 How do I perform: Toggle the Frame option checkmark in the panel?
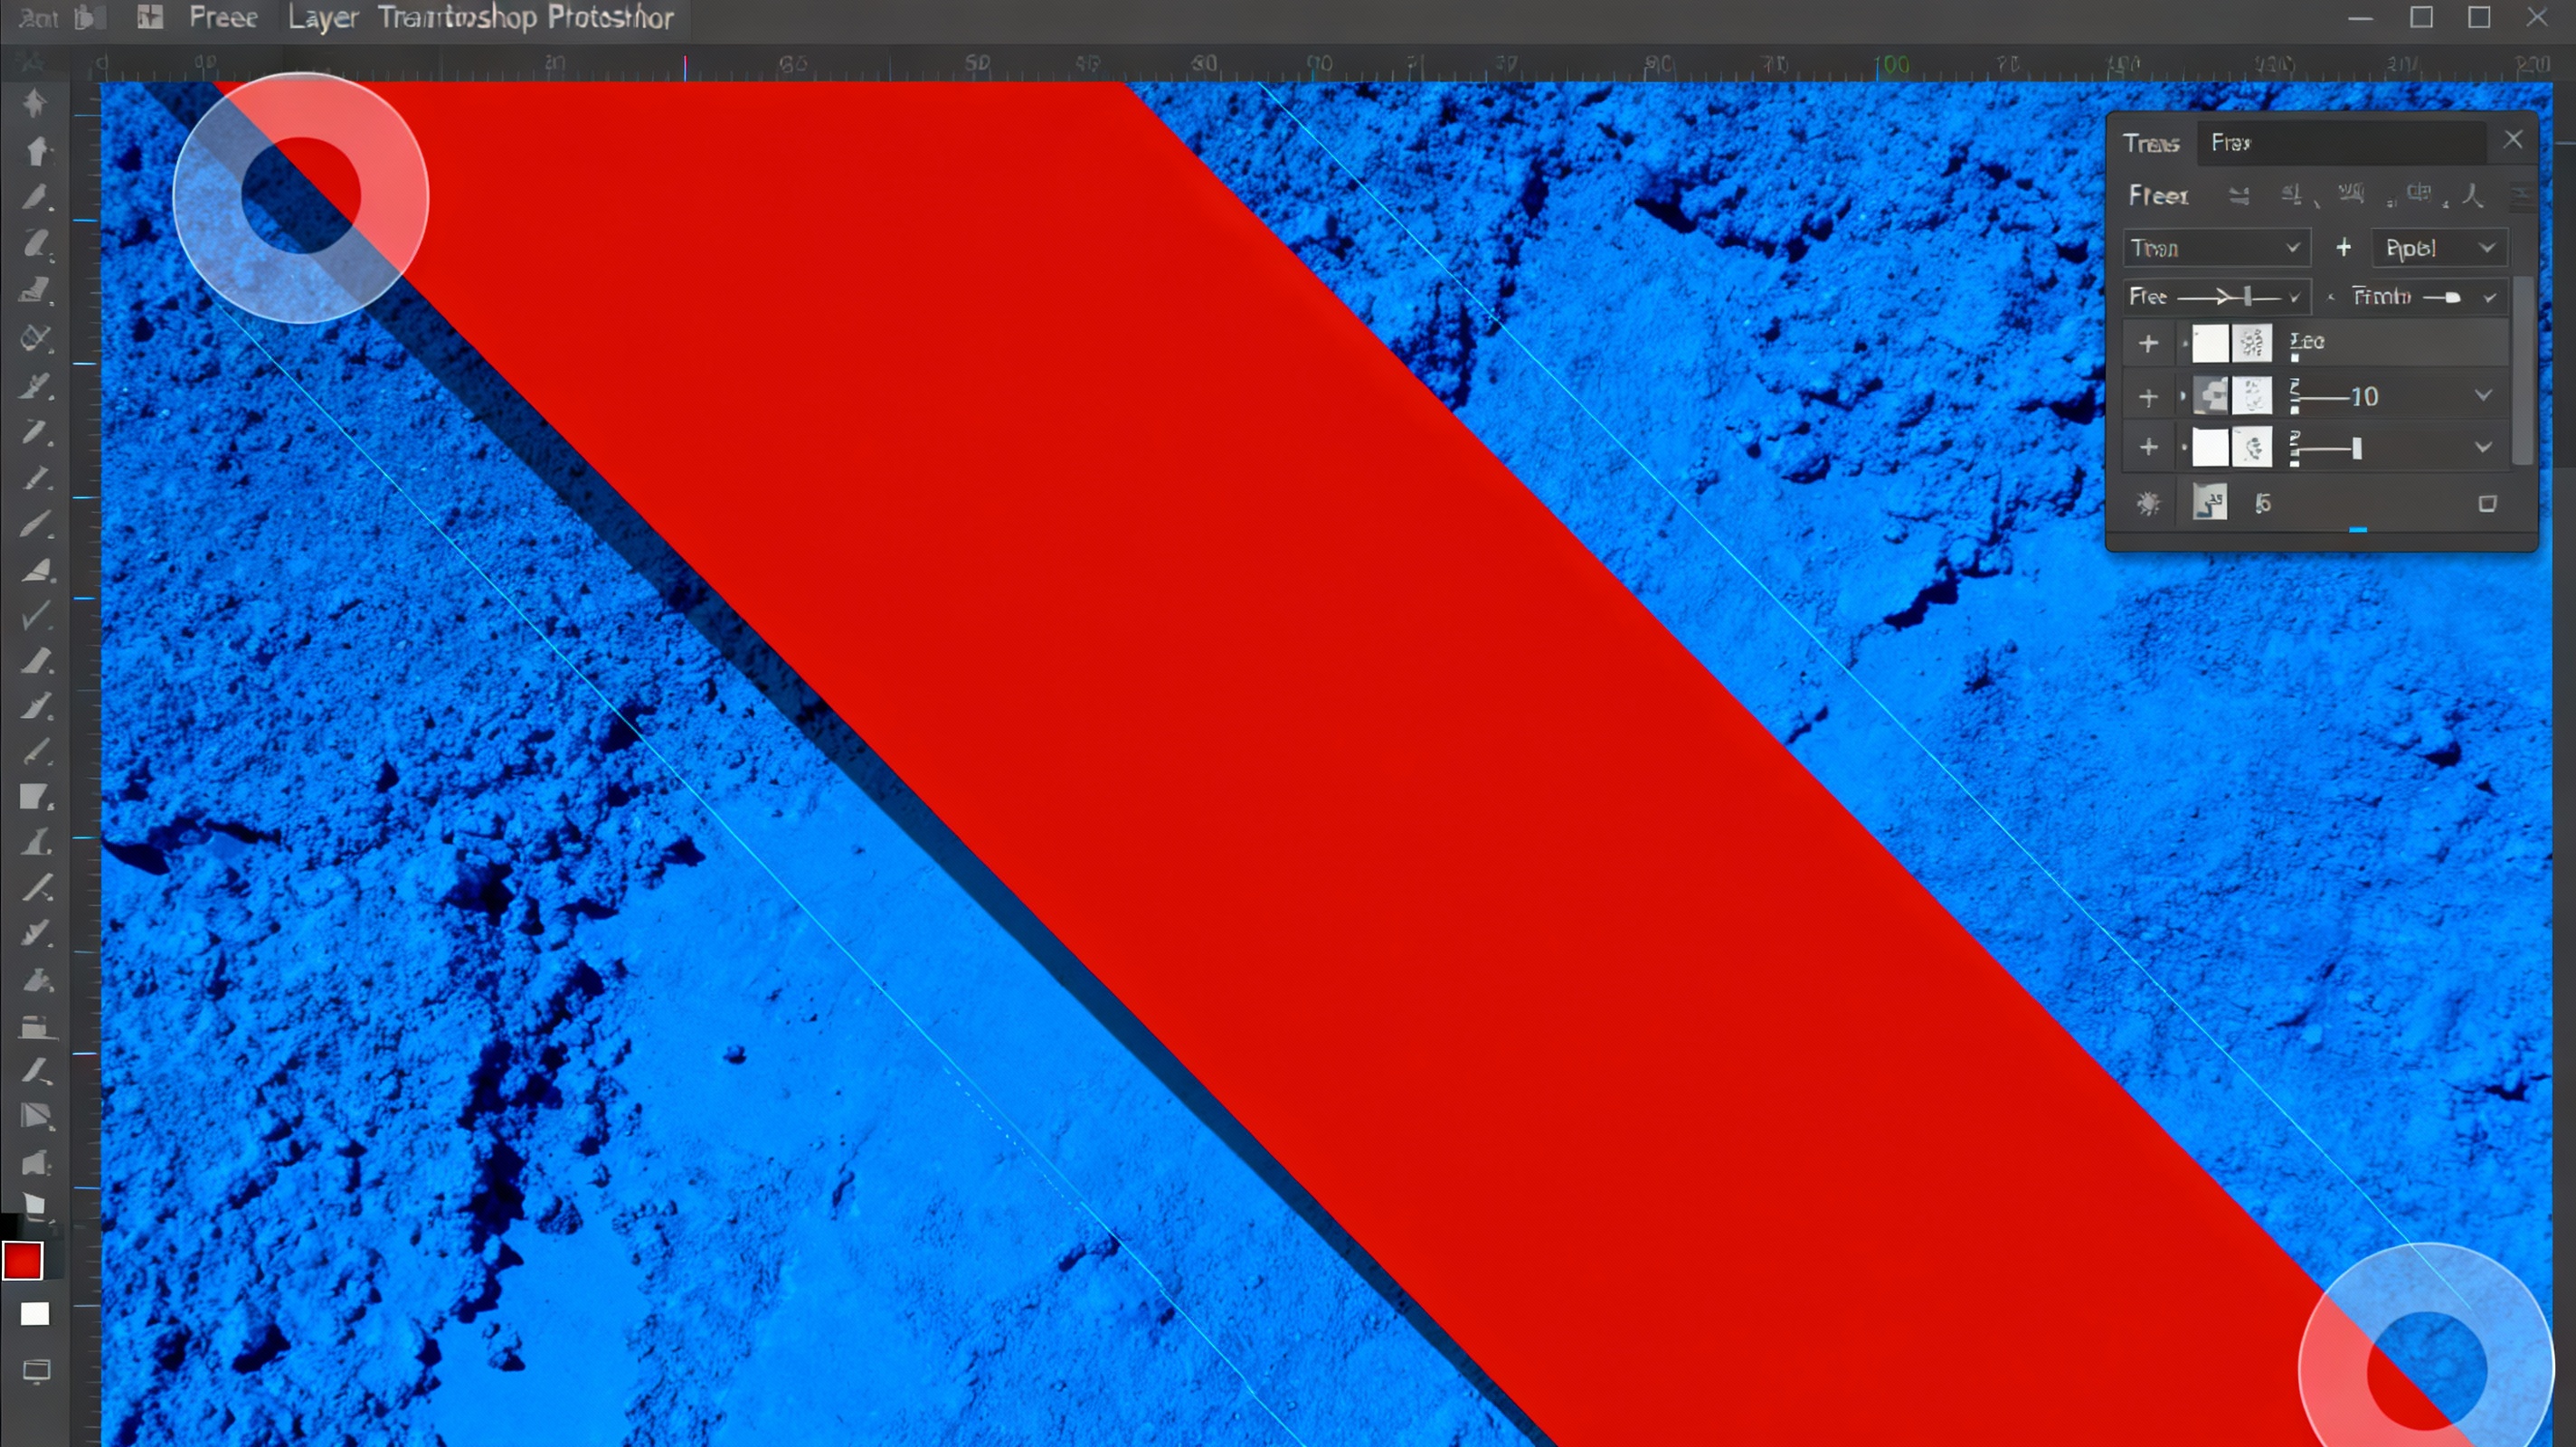(x=2489, y=298)
